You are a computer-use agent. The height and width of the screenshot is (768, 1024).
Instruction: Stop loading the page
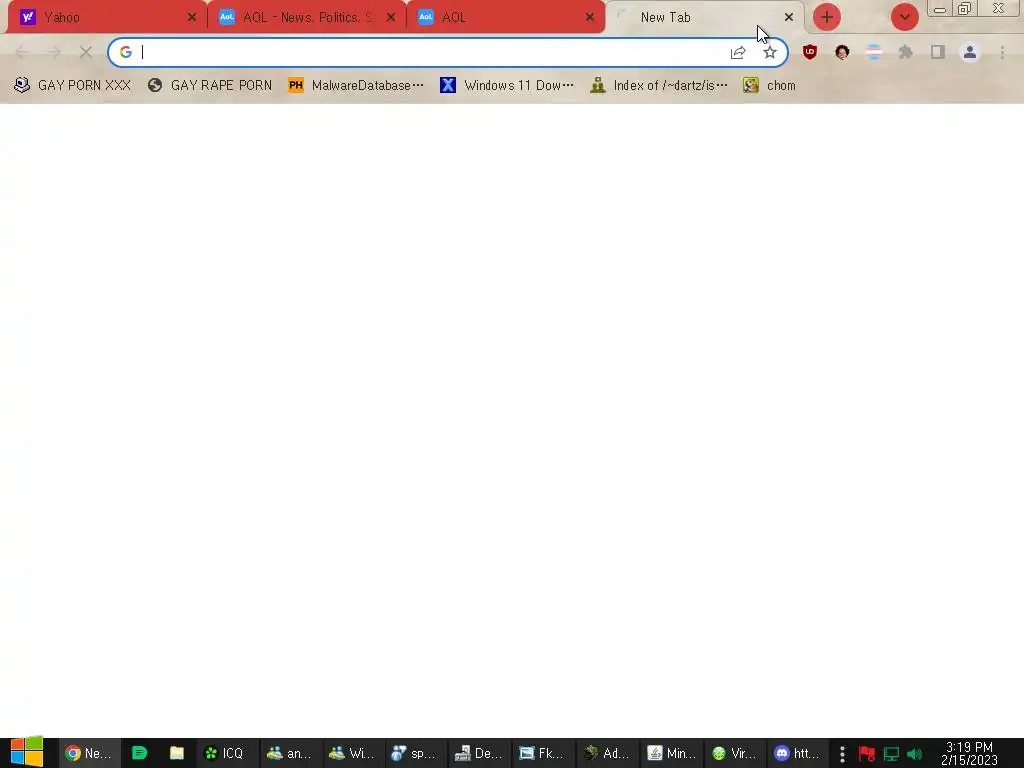coord(86,52)
